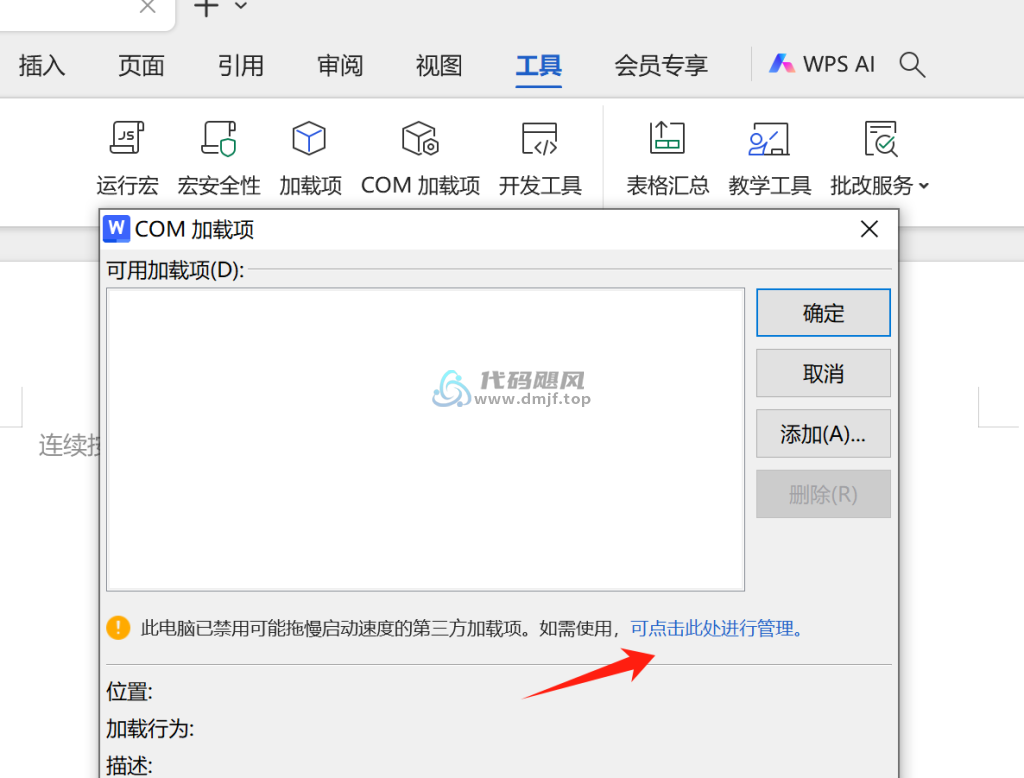
Task: Switch to the 审阅 tab
Action: [x=340, y=65]
